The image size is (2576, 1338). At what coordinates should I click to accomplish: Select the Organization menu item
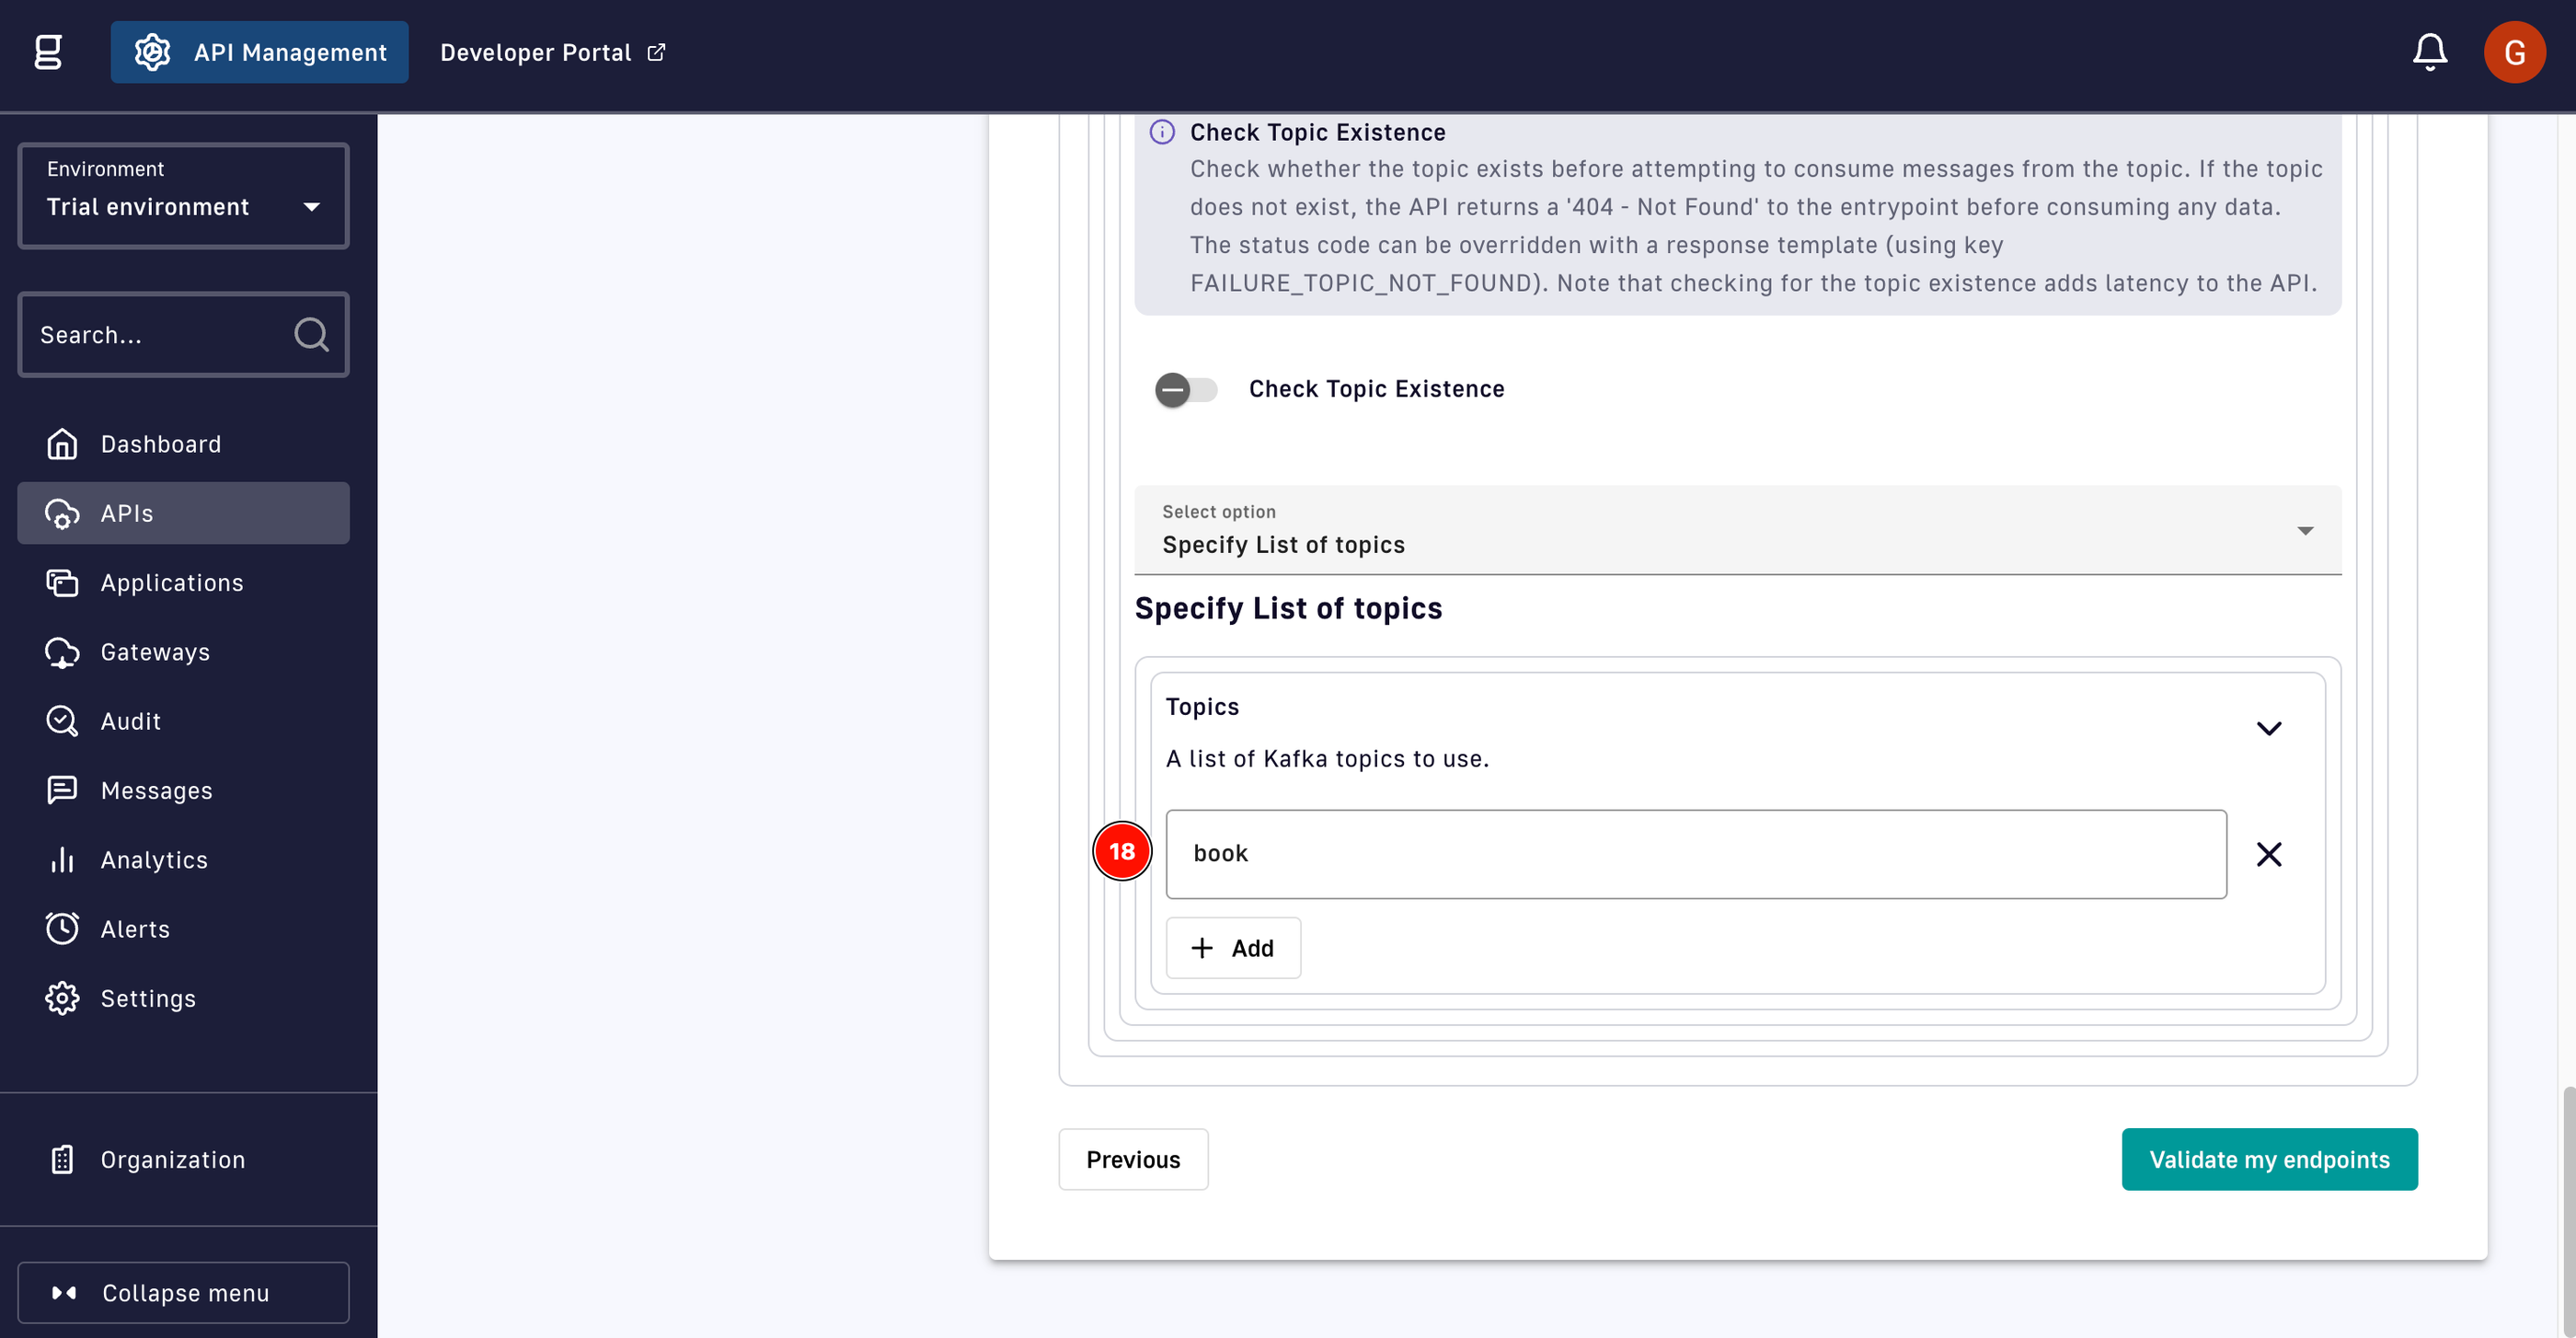coord(170,1158)
